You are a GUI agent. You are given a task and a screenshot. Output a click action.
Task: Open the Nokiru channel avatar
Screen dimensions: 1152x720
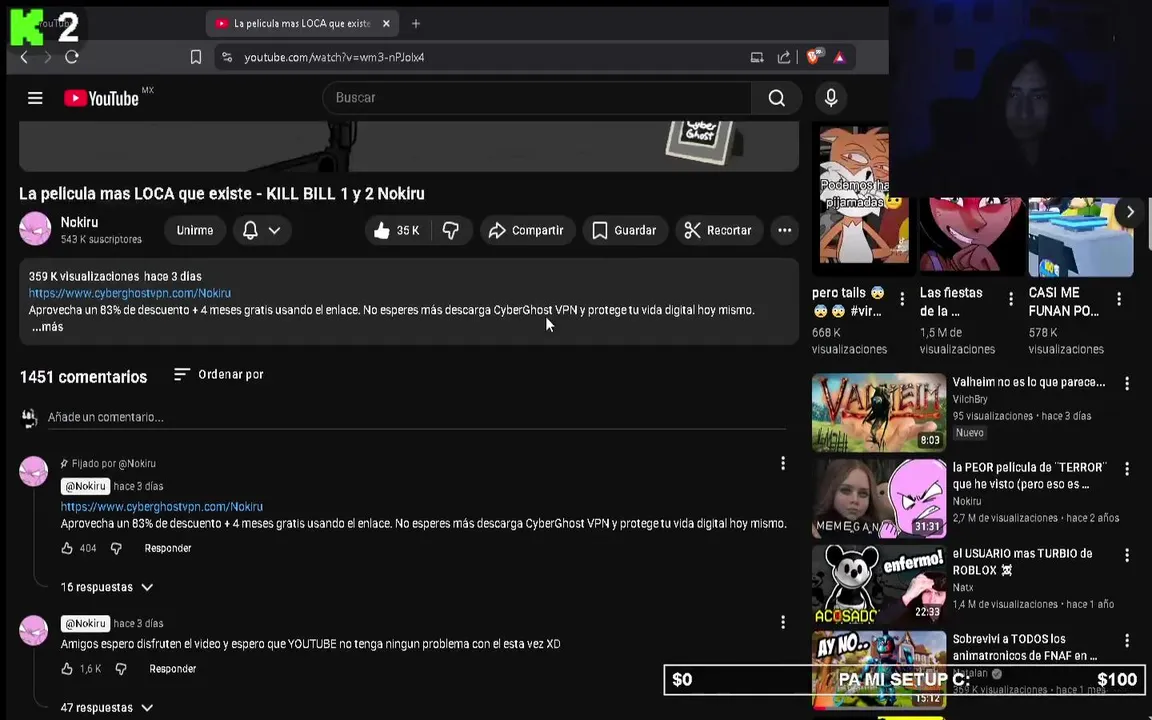[x=35, y=228]
